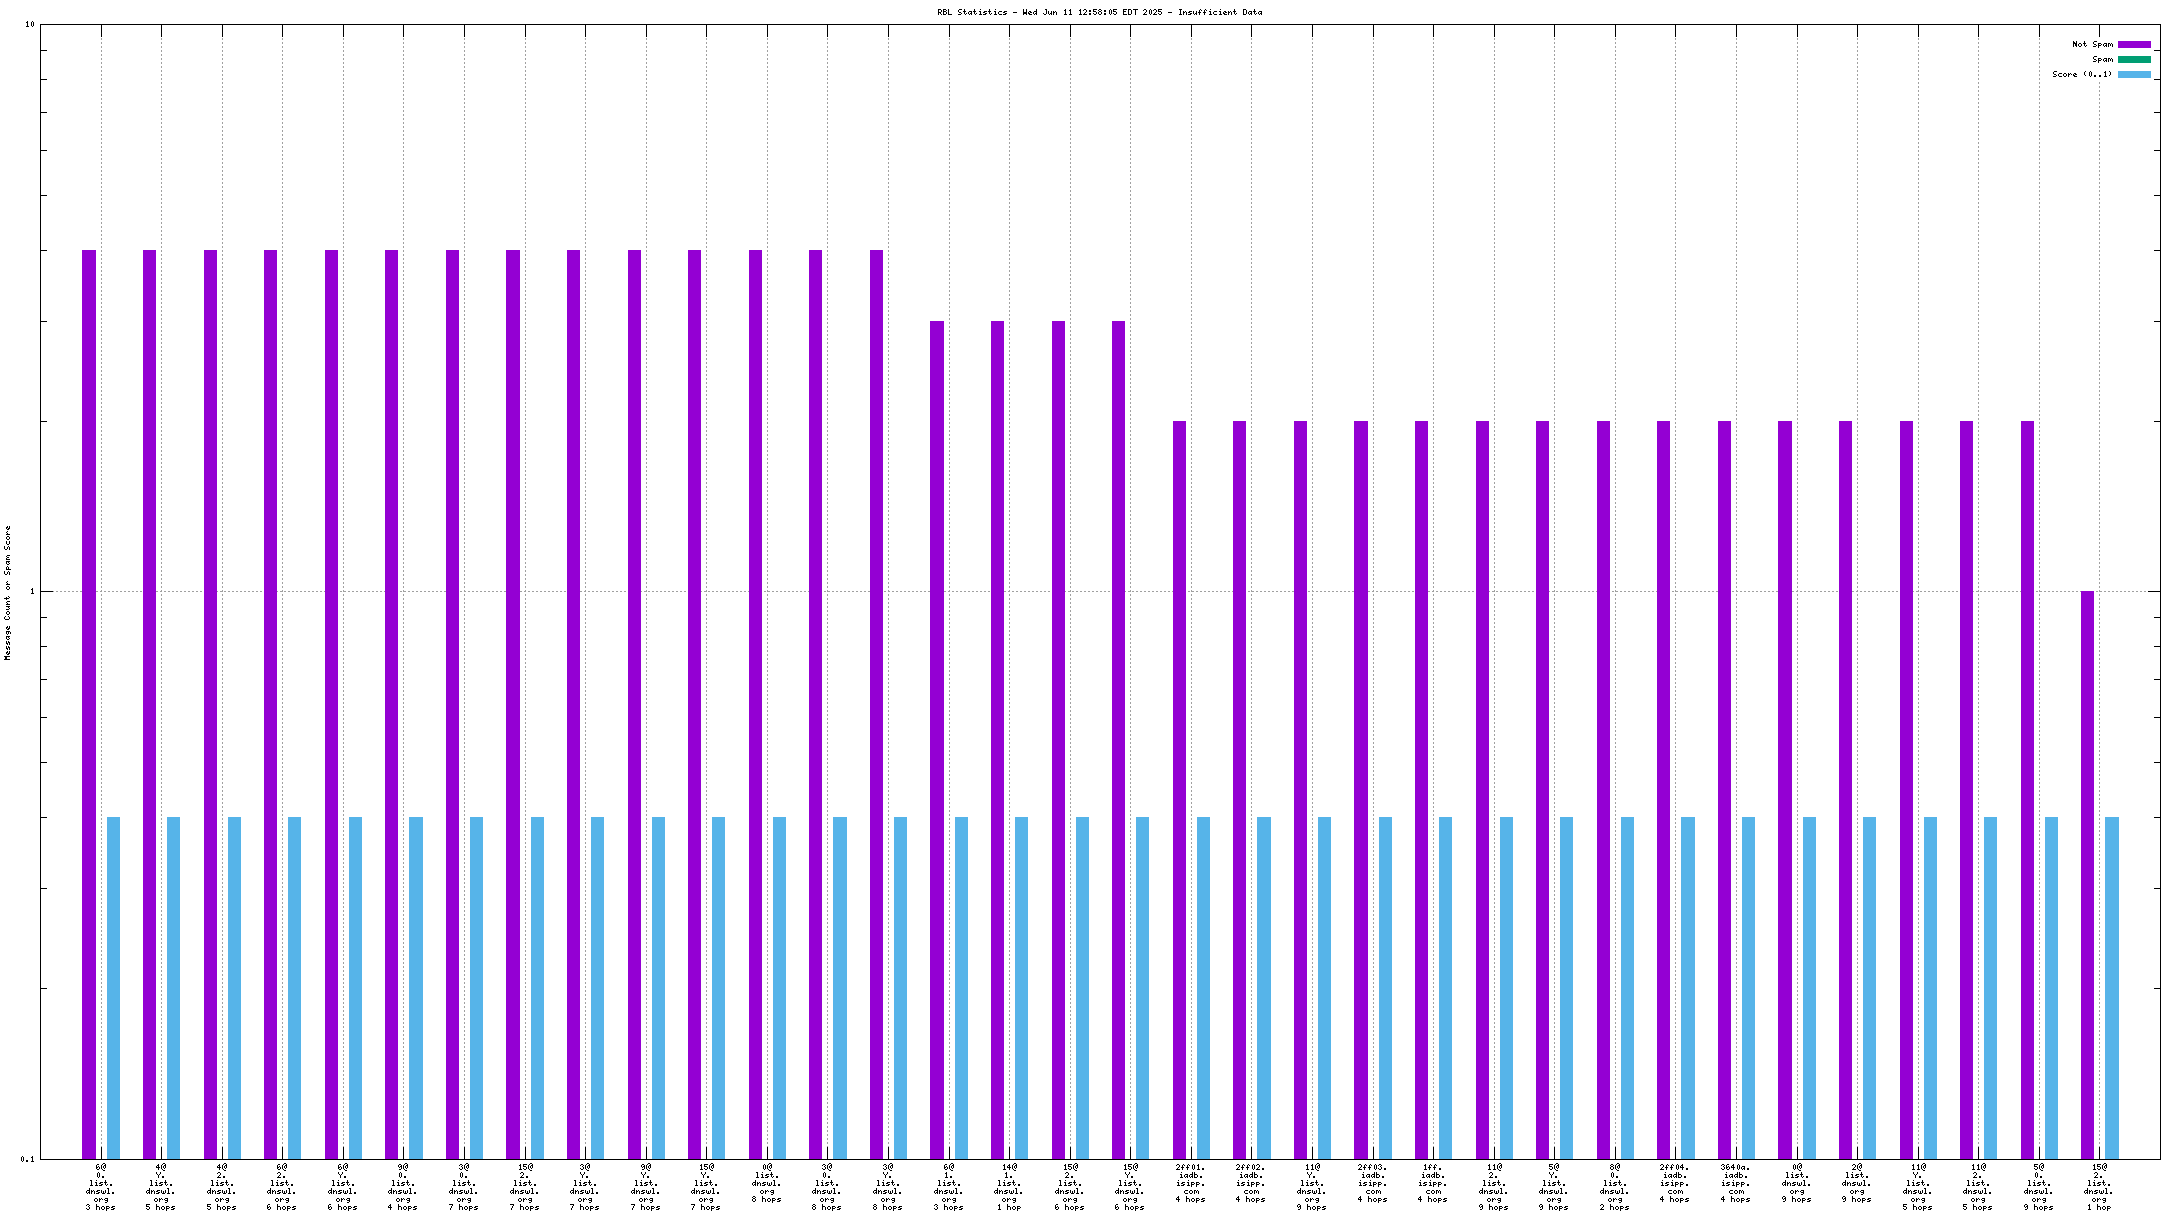
Task: Click the last blue Score bar
Action: coord(2112,988)
